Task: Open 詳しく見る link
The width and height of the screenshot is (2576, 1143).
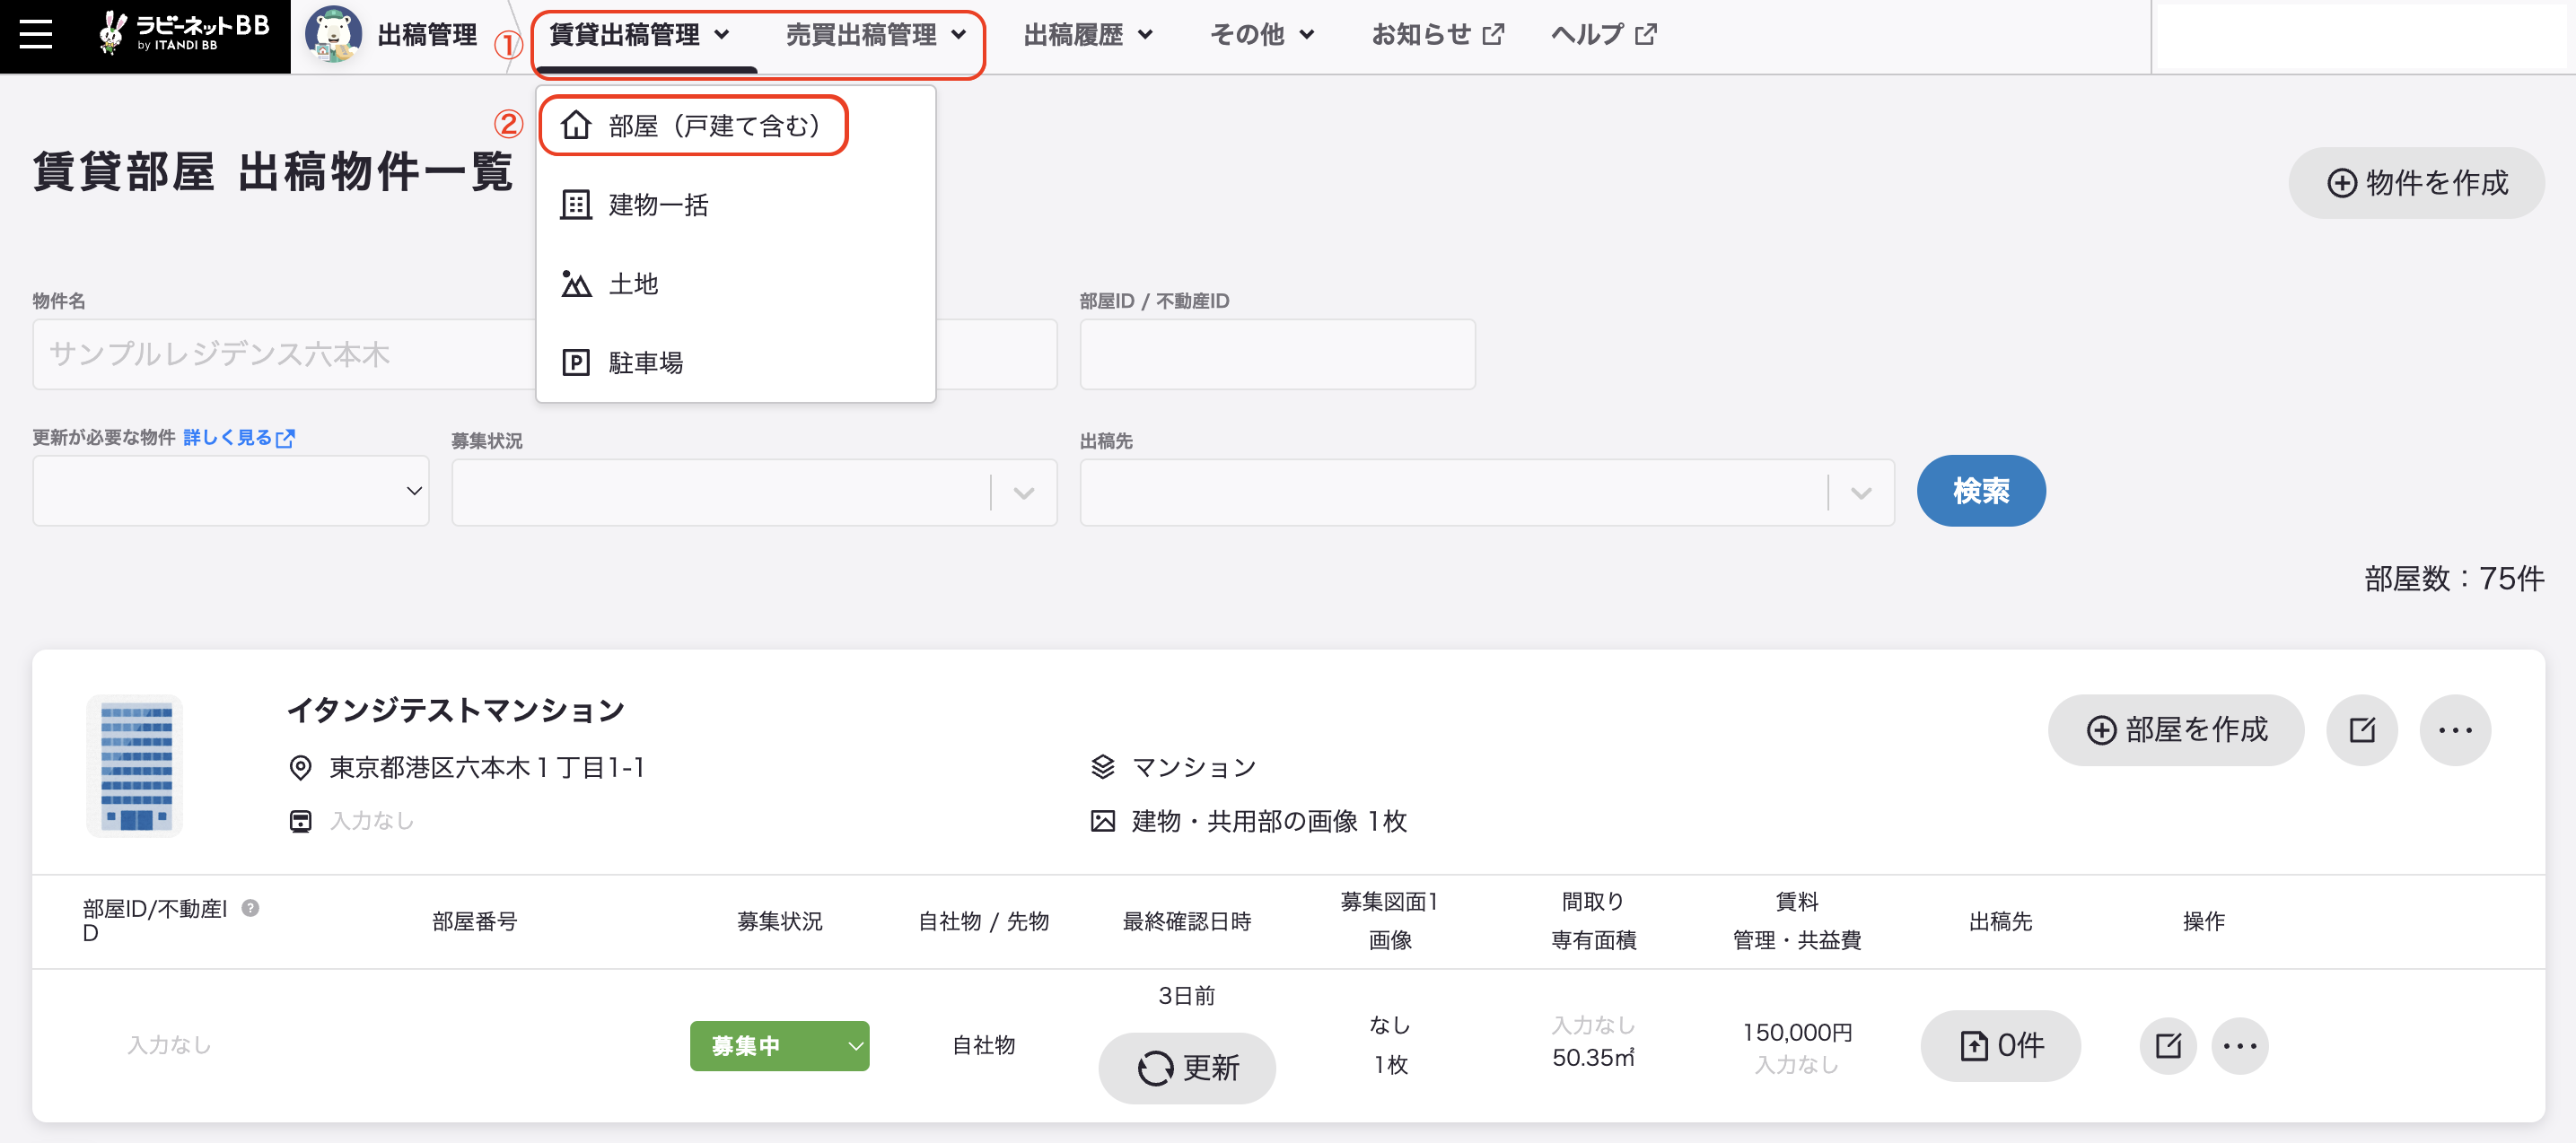Action: point(239,438)
